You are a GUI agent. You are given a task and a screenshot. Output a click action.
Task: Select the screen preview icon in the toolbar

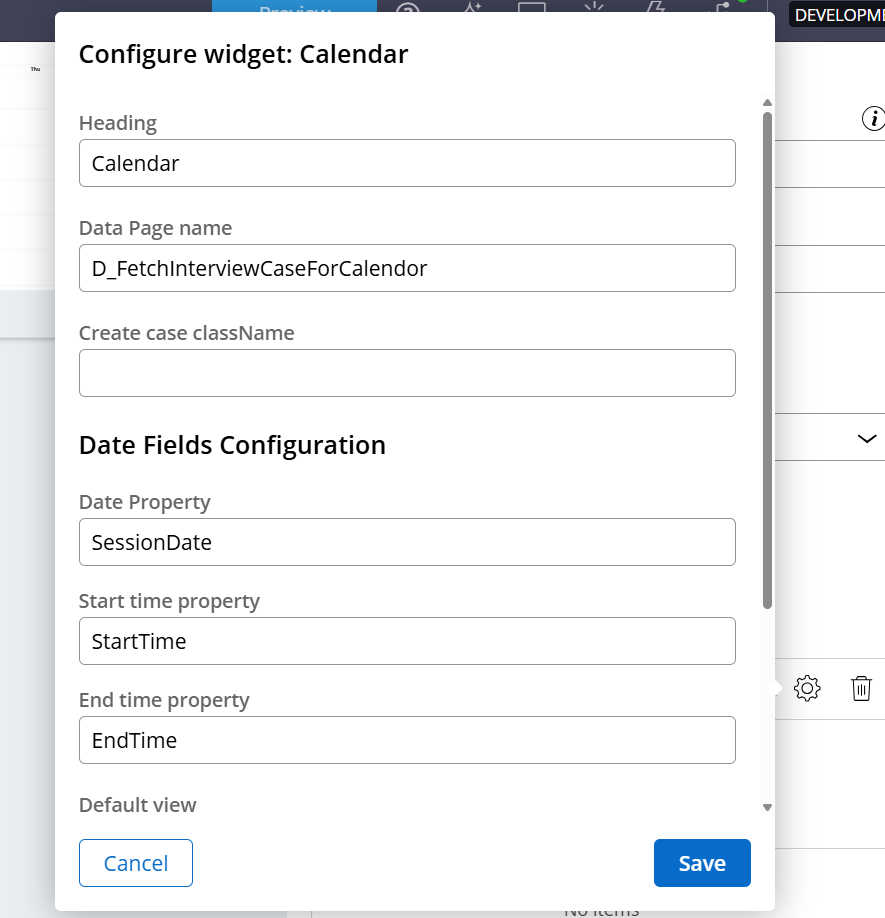532,9
